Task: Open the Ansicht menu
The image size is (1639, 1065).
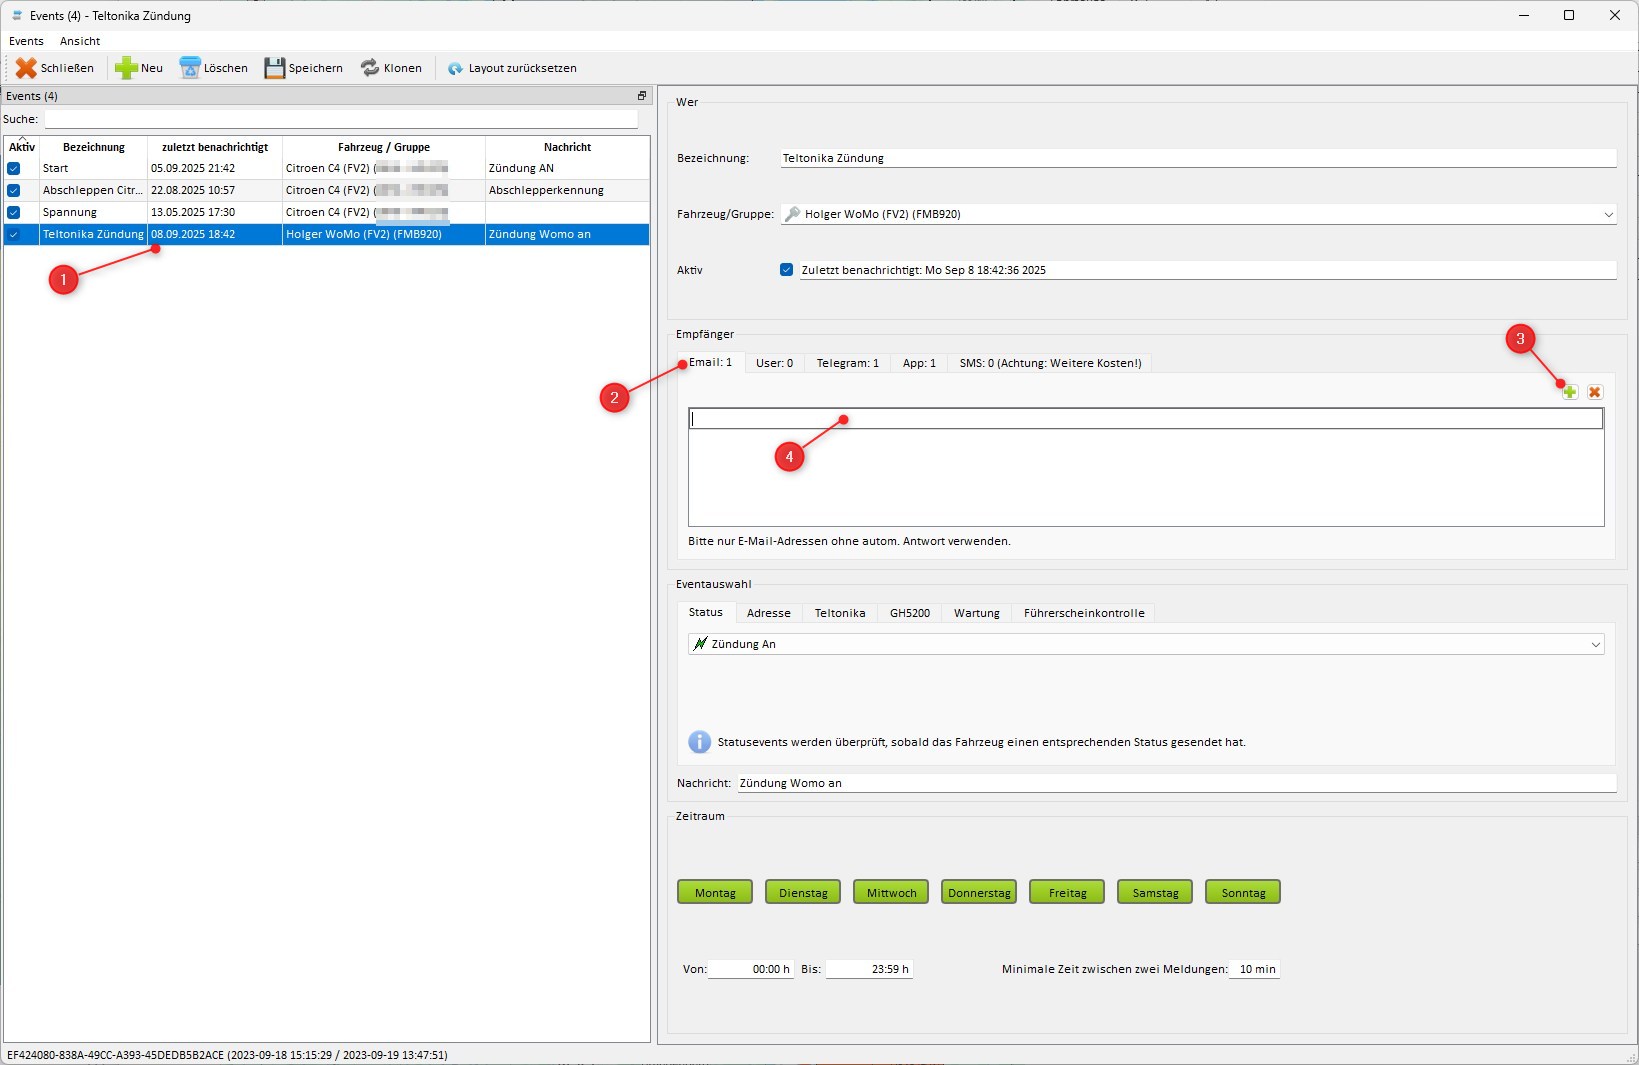Action: coord(80,41)
